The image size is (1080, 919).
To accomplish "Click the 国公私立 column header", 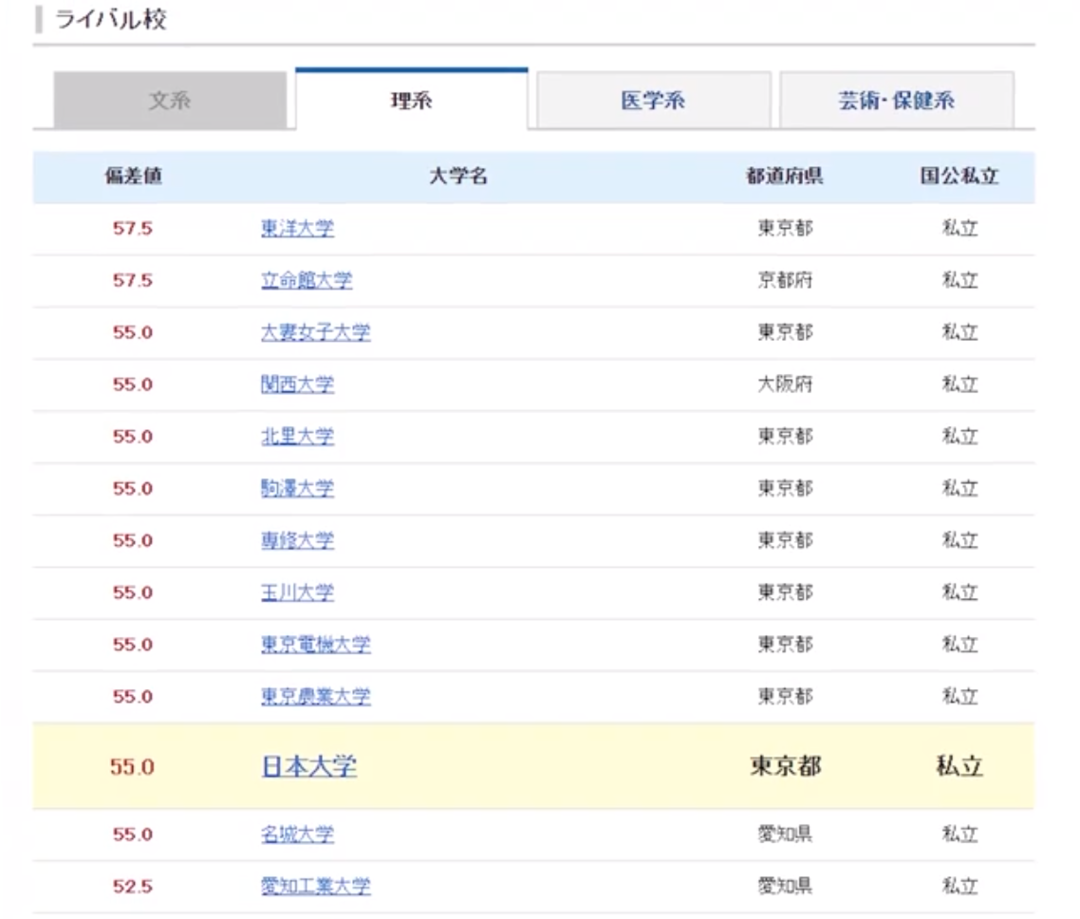I will [x=959, y=176].
